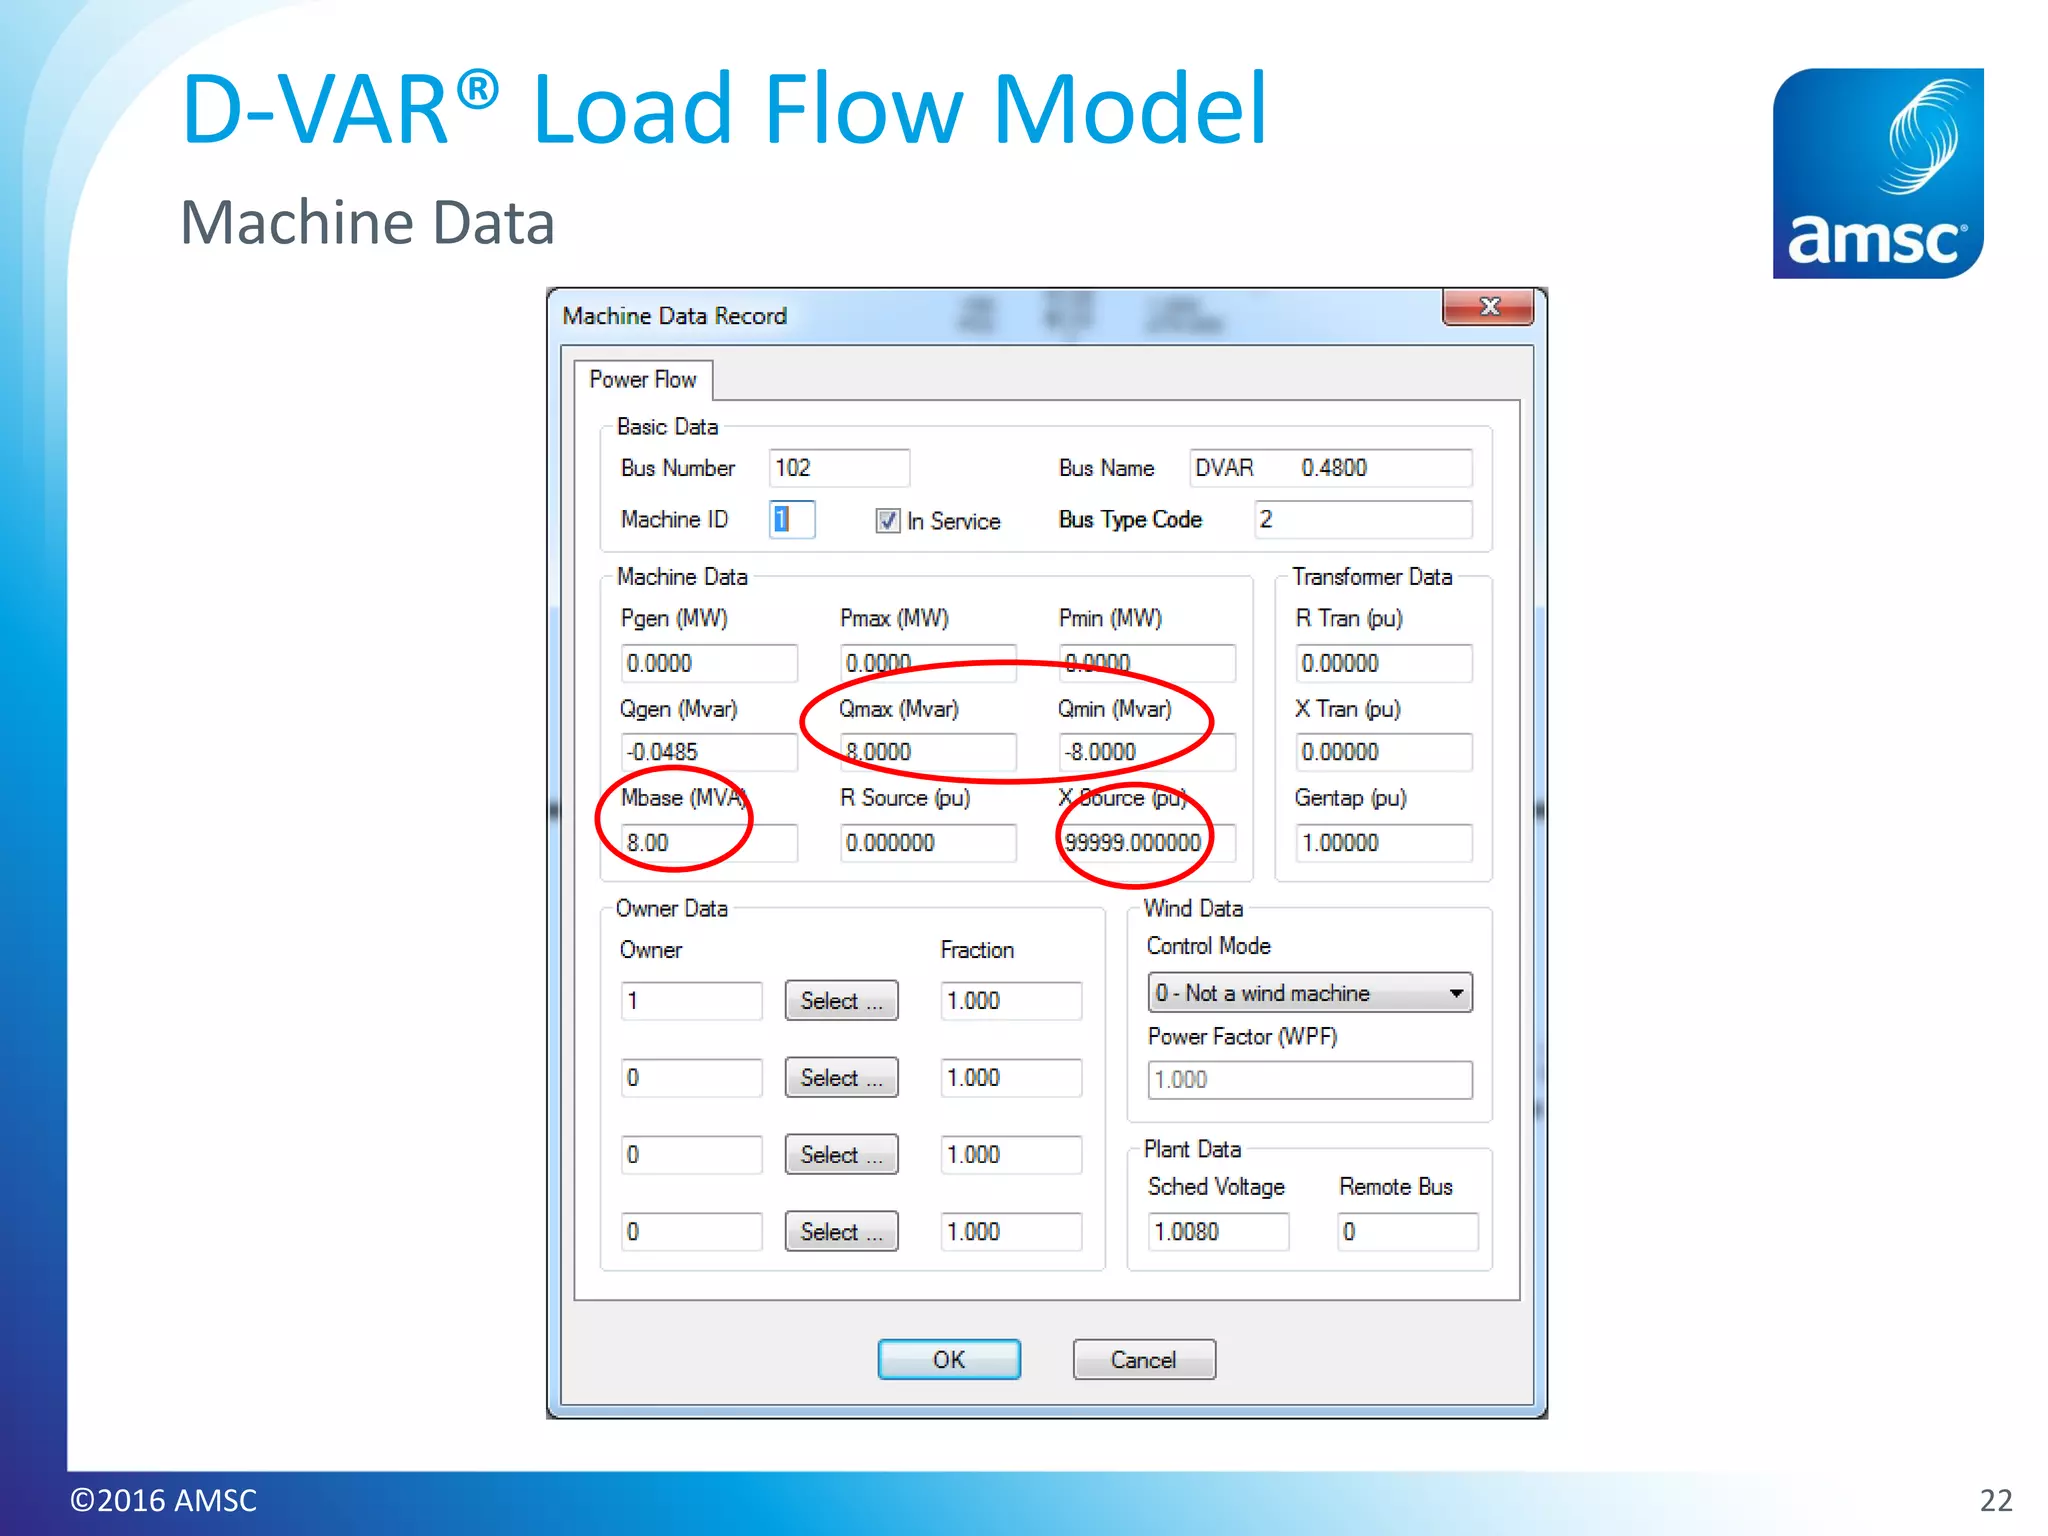Click the fourth owner Fraction field

[1011, 1232]
